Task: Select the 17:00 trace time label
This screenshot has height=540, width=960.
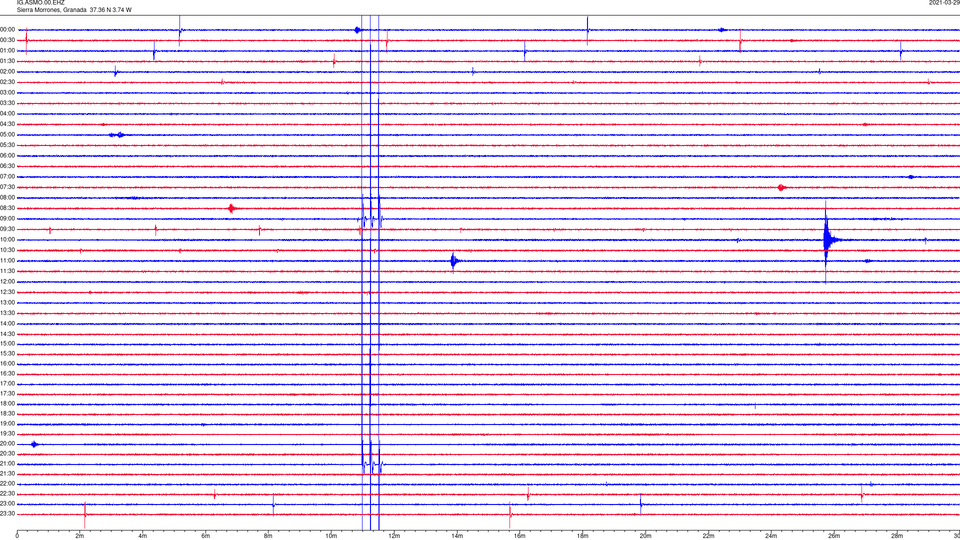Action: (8, 384)
